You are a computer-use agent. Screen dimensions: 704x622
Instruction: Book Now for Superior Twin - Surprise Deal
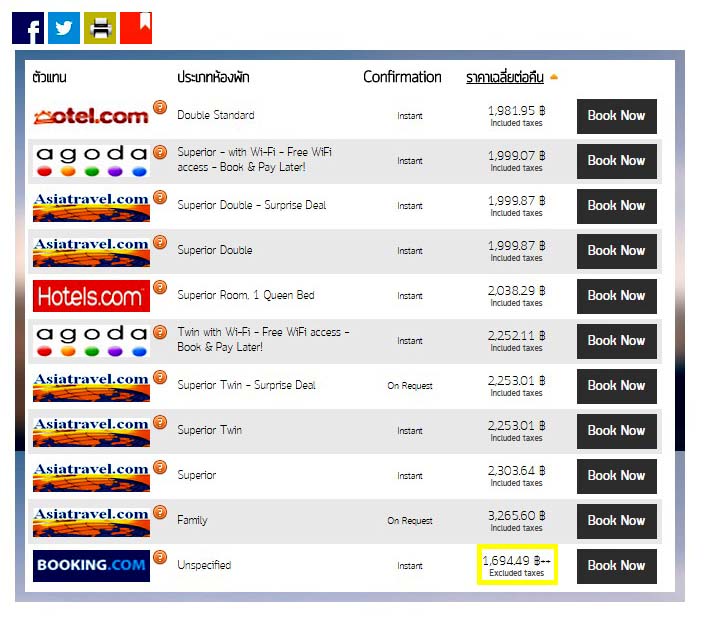point(616,386)
